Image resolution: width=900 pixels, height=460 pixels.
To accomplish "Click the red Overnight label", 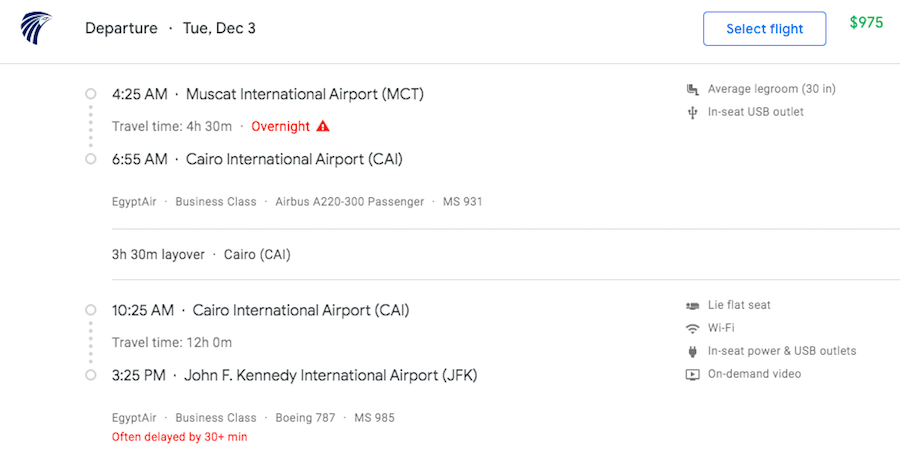I will (x=281, y=126).
